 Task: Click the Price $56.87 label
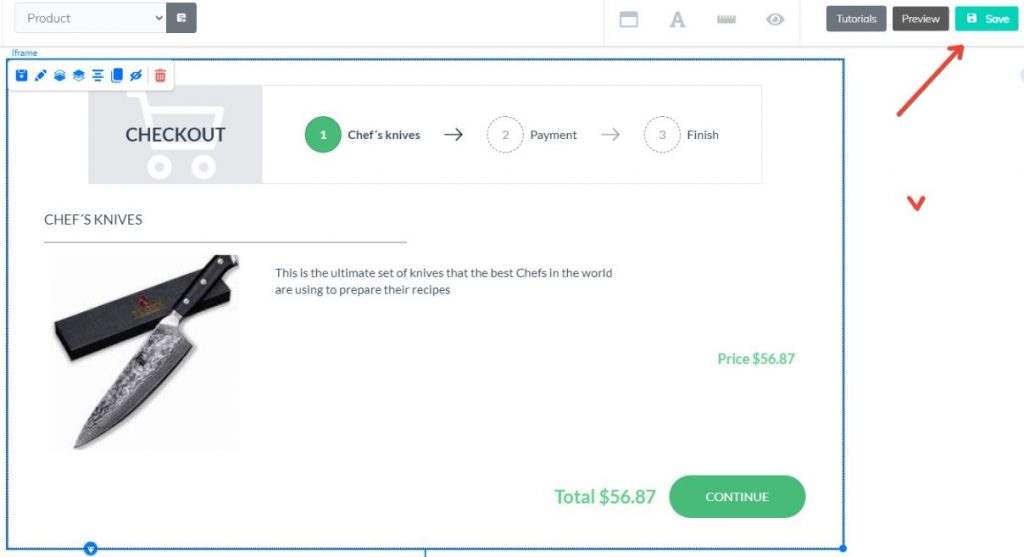(756, 358)
